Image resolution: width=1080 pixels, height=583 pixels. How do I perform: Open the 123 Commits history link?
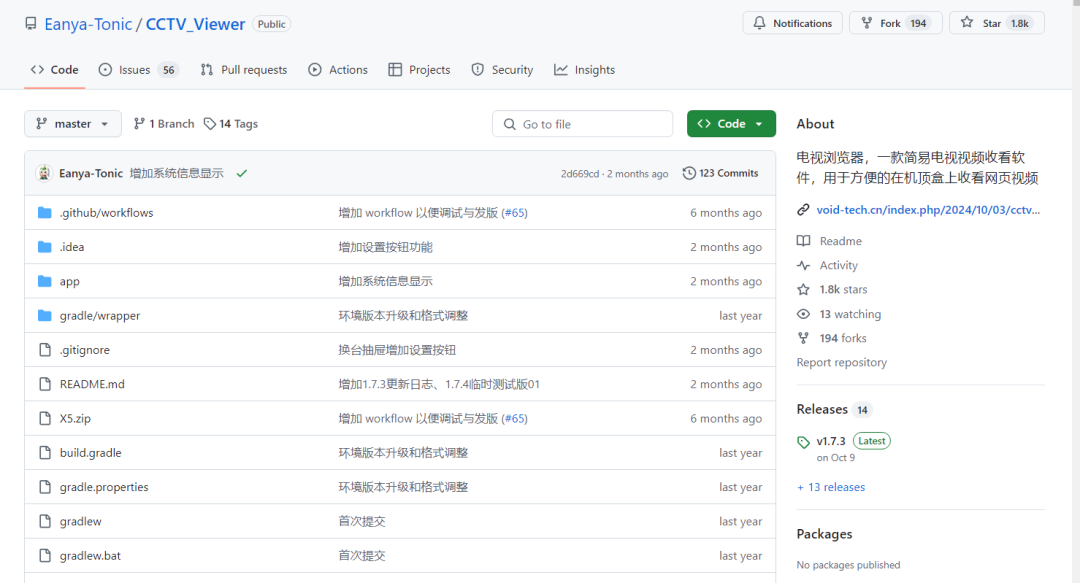[x=720, y=173]
